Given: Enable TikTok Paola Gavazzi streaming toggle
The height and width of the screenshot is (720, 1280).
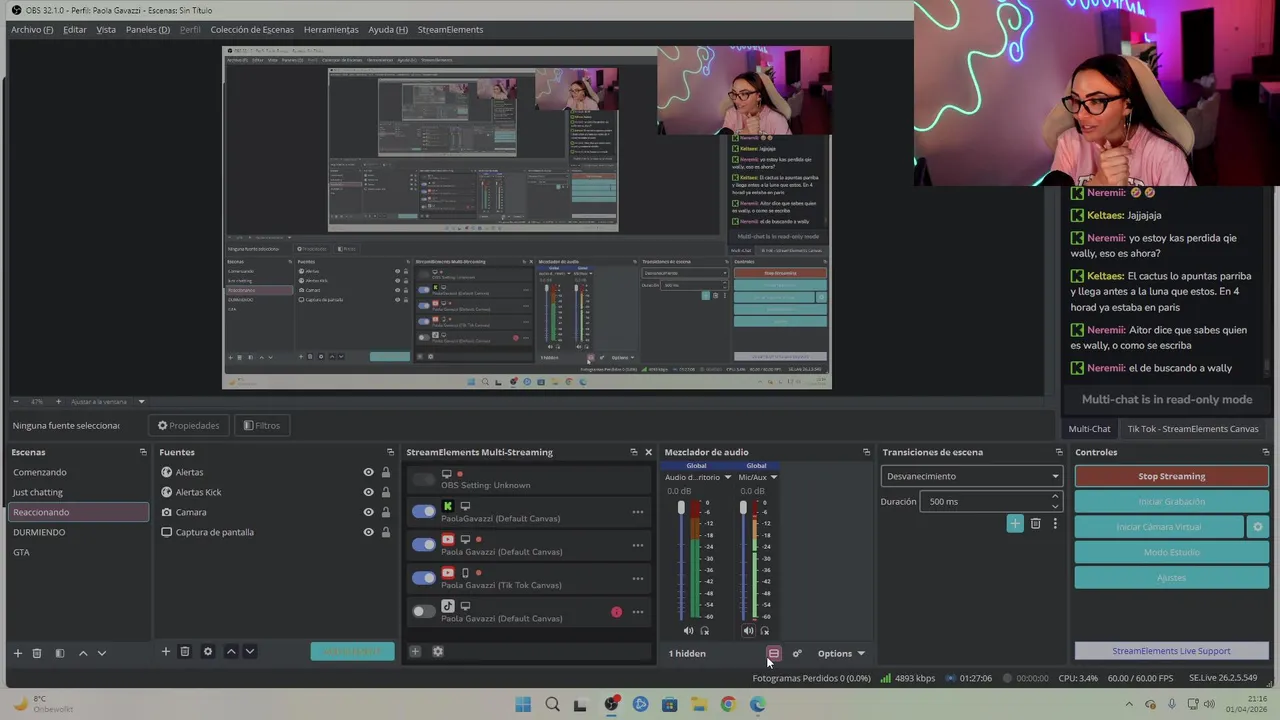Looking at the screenshot, I should 424,611.
